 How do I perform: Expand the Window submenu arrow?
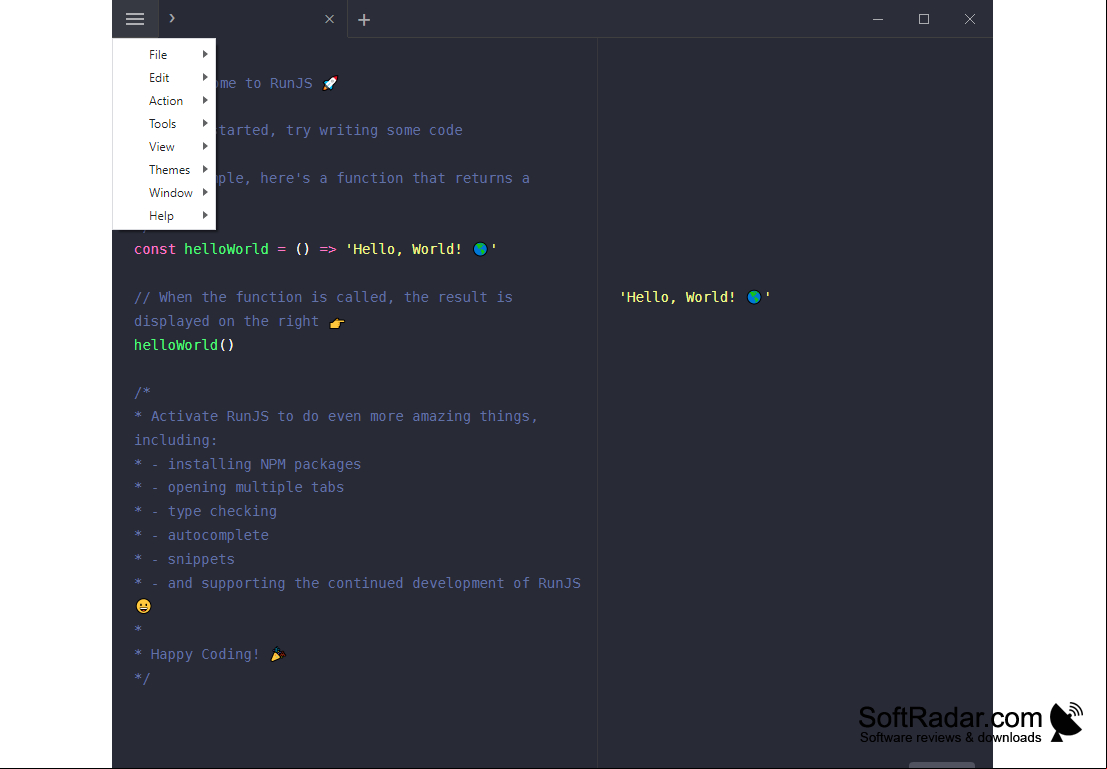coord(205,192)
